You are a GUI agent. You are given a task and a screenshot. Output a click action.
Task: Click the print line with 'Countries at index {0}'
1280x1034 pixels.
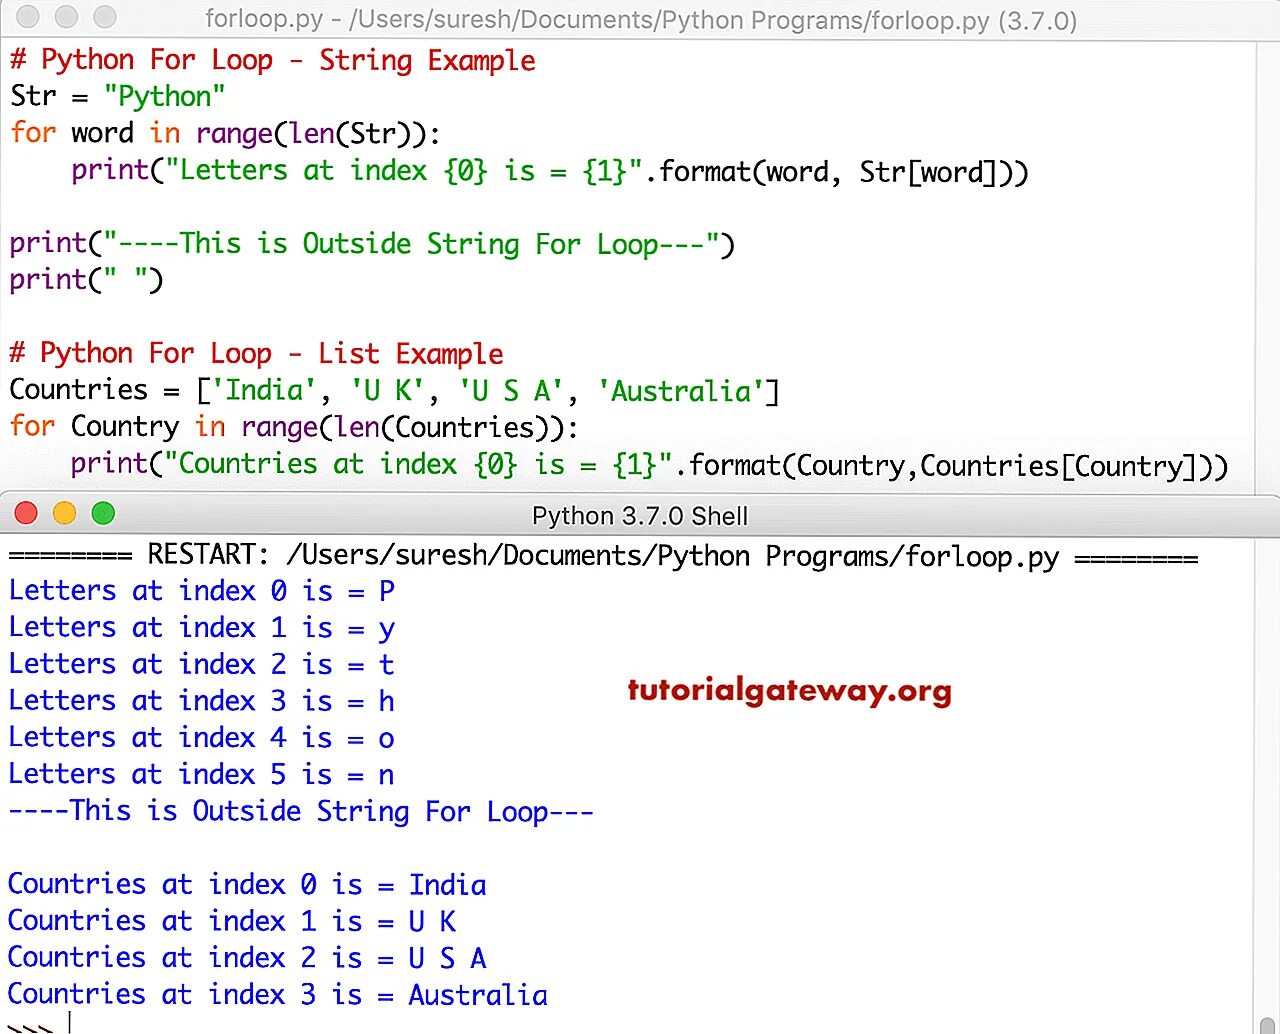[x=649, y=465]
